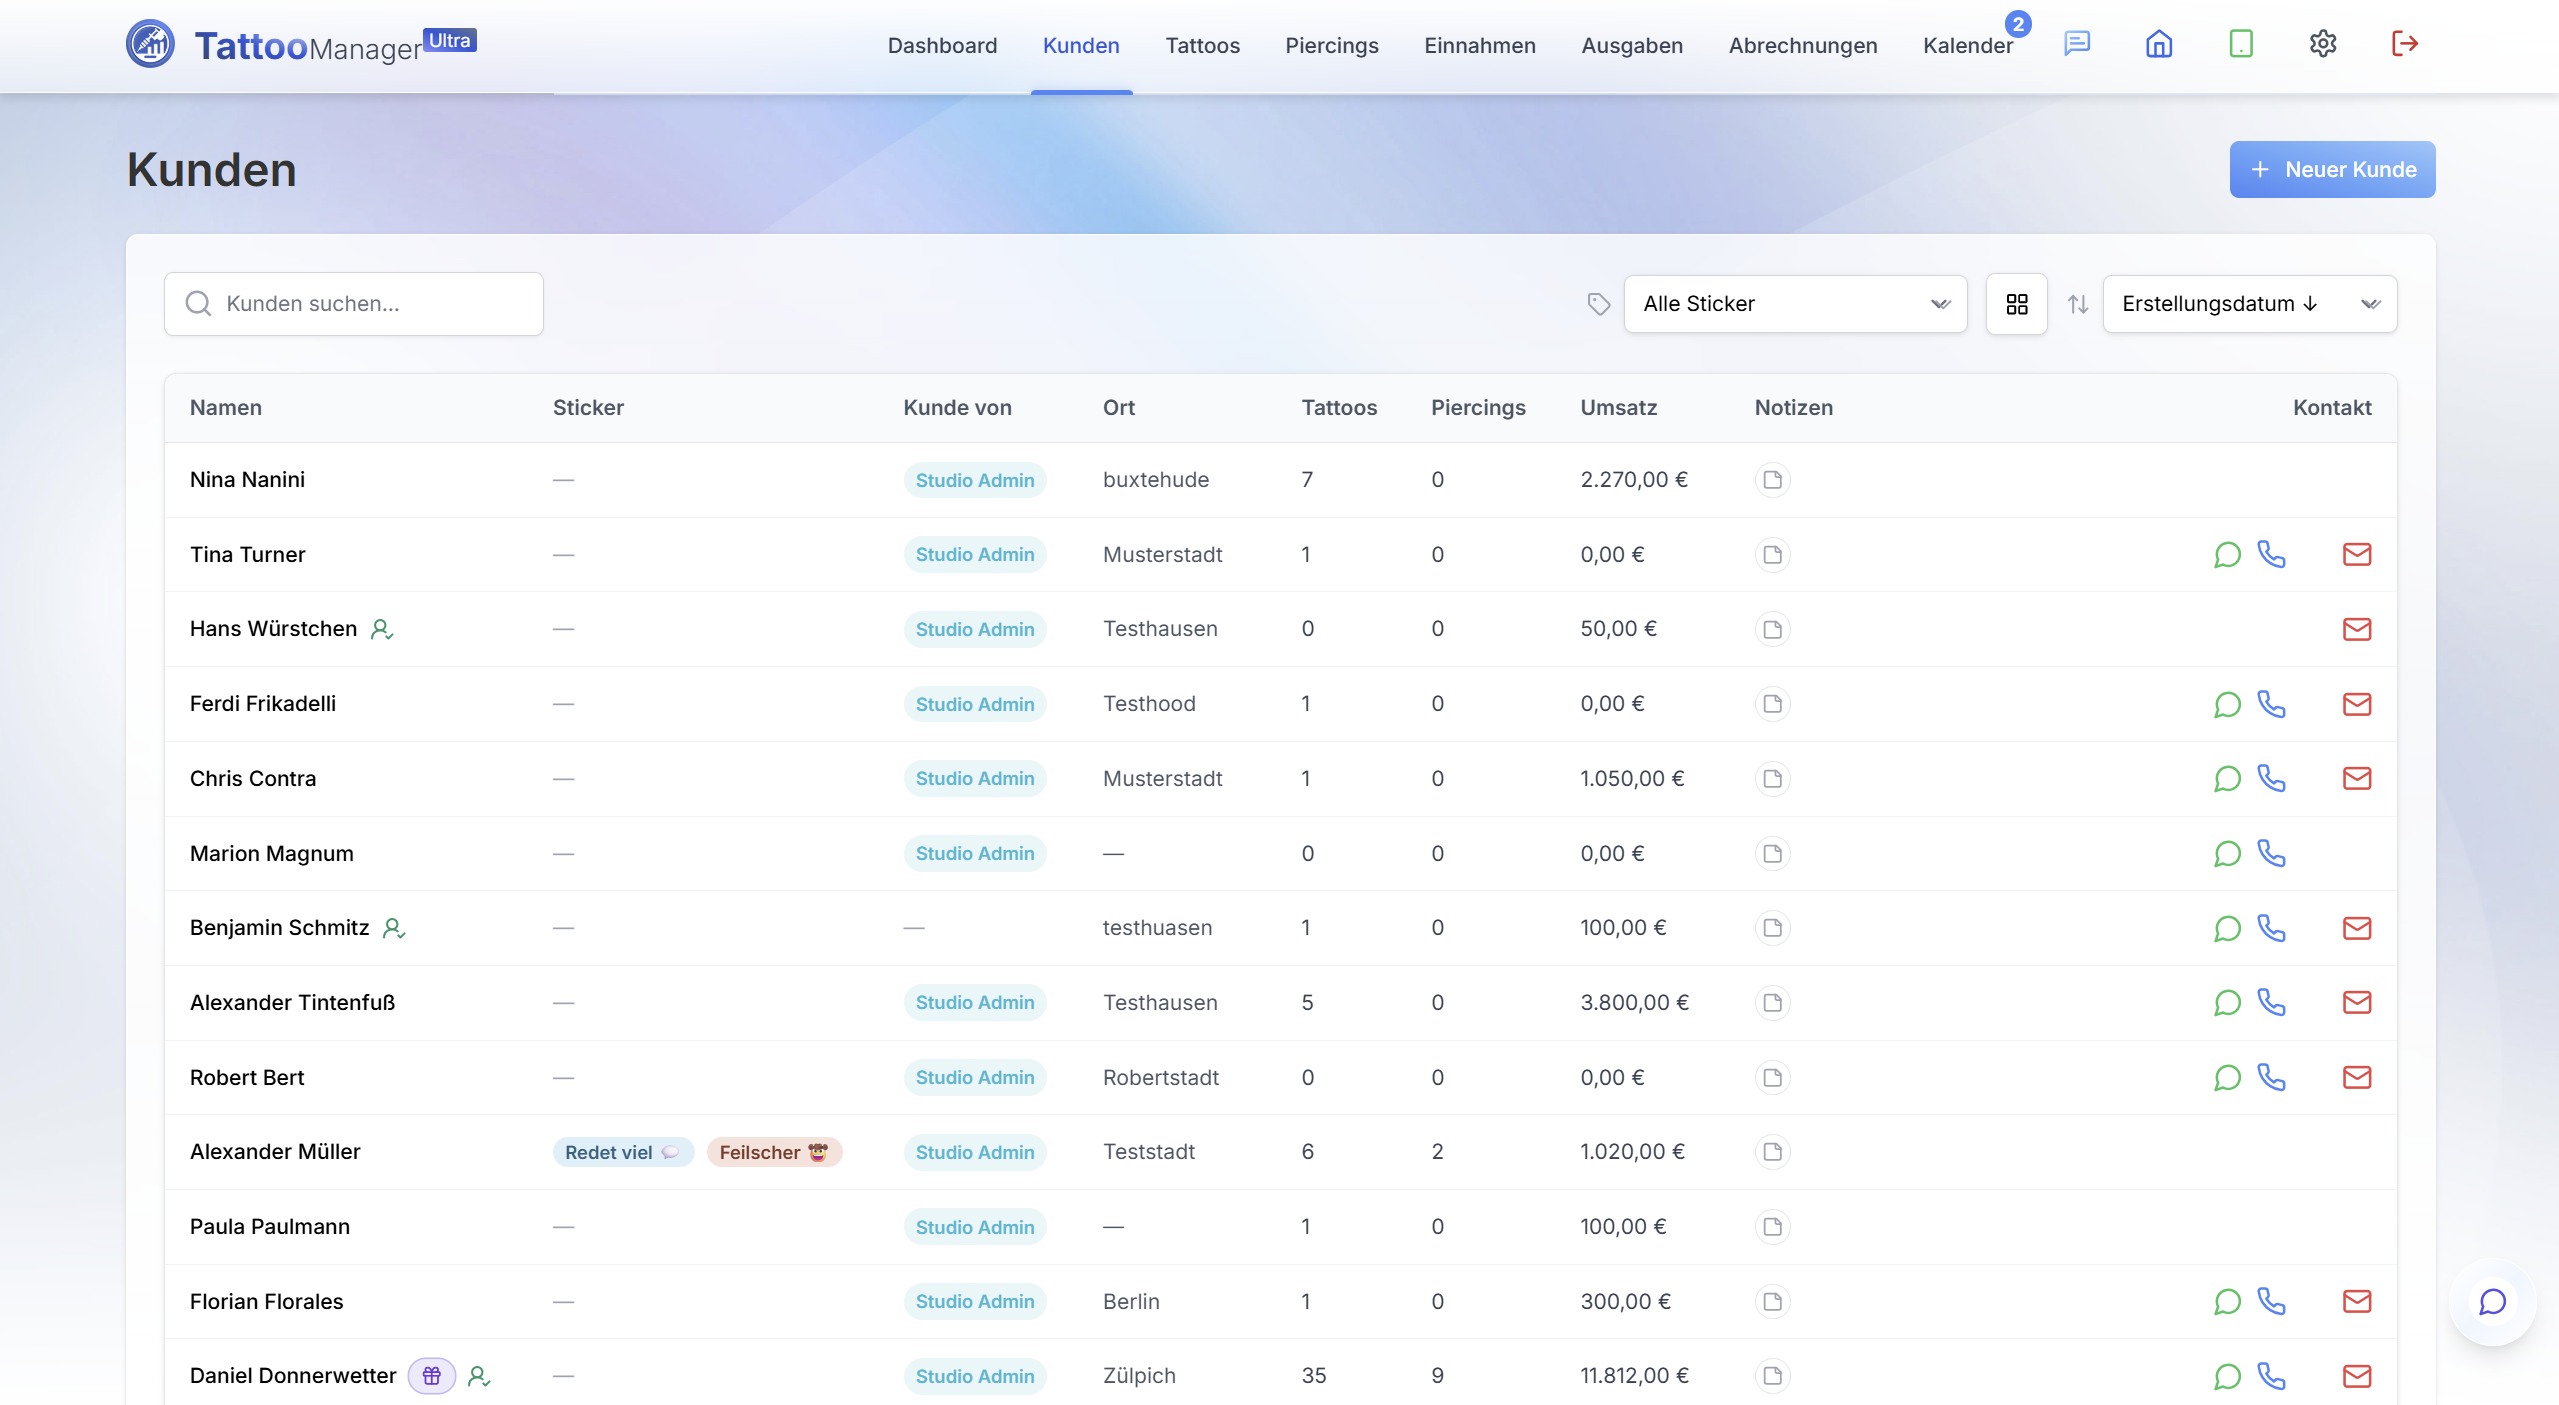Click the Feilscher sticker
The image size is (2559, 1405).
click(x=774, y=1152)
